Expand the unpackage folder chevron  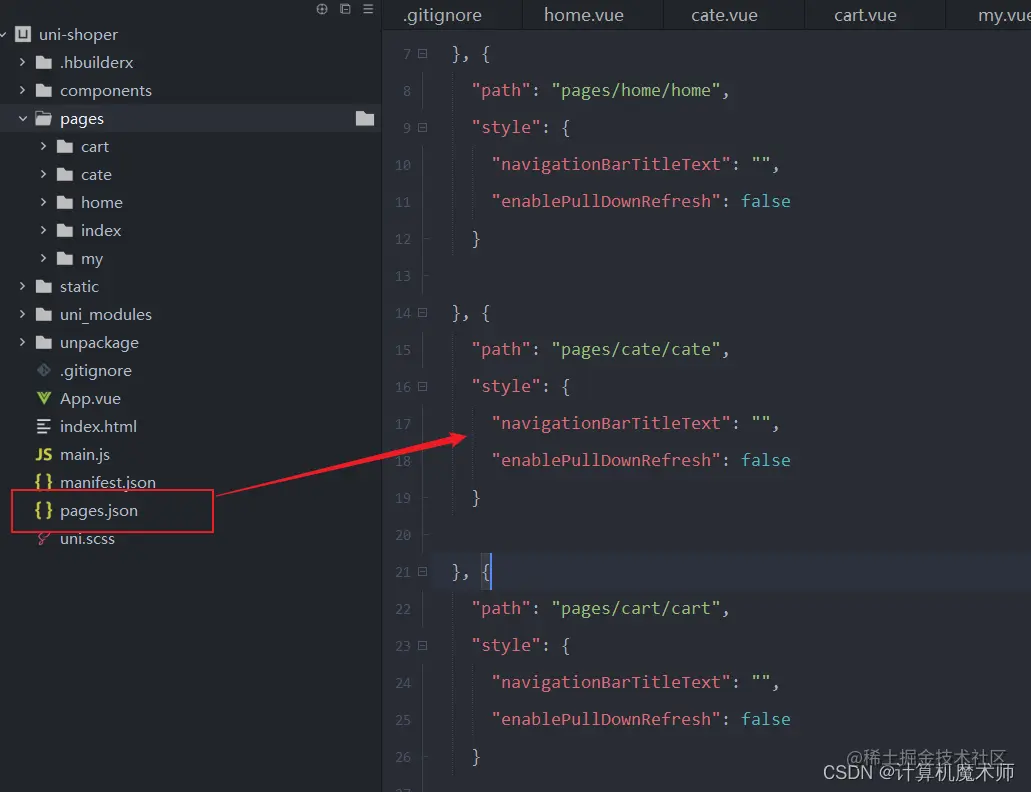(x=22, y=342)
